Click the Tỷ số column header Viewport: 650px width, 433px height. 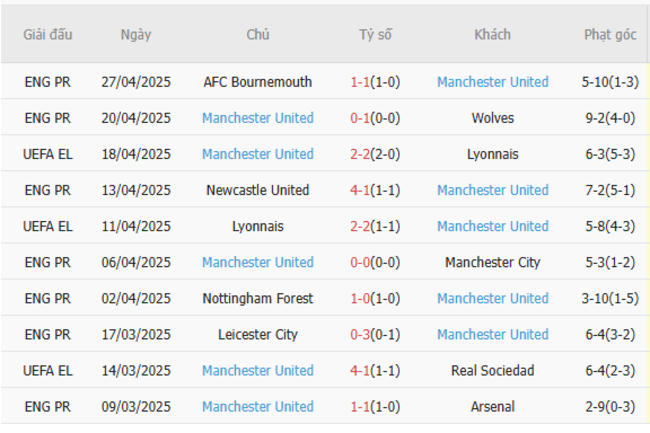(375, 35)
